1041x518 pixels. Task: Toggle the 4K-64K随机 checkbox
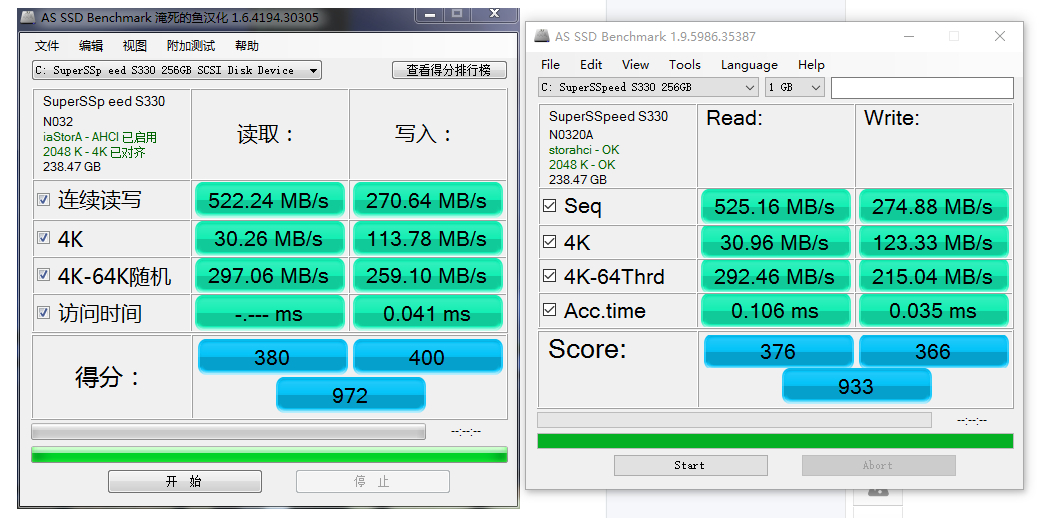(x=43, y=274)
